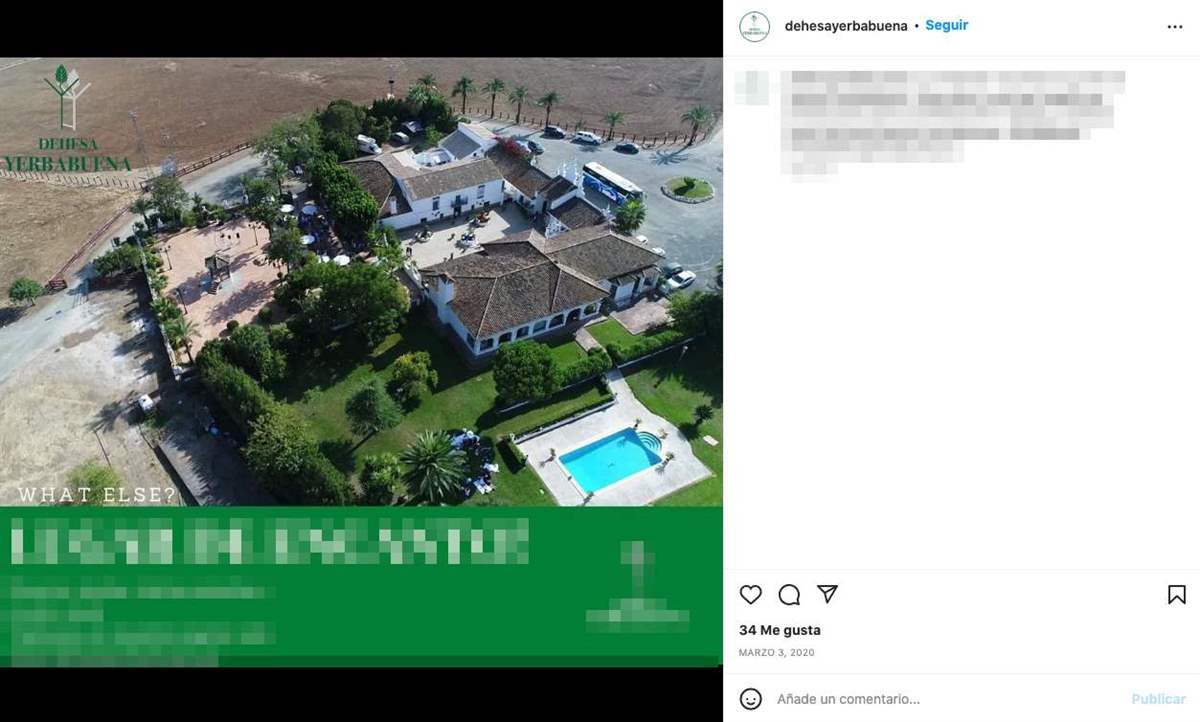Click the blue bus parked in the photo

[612, 183]
